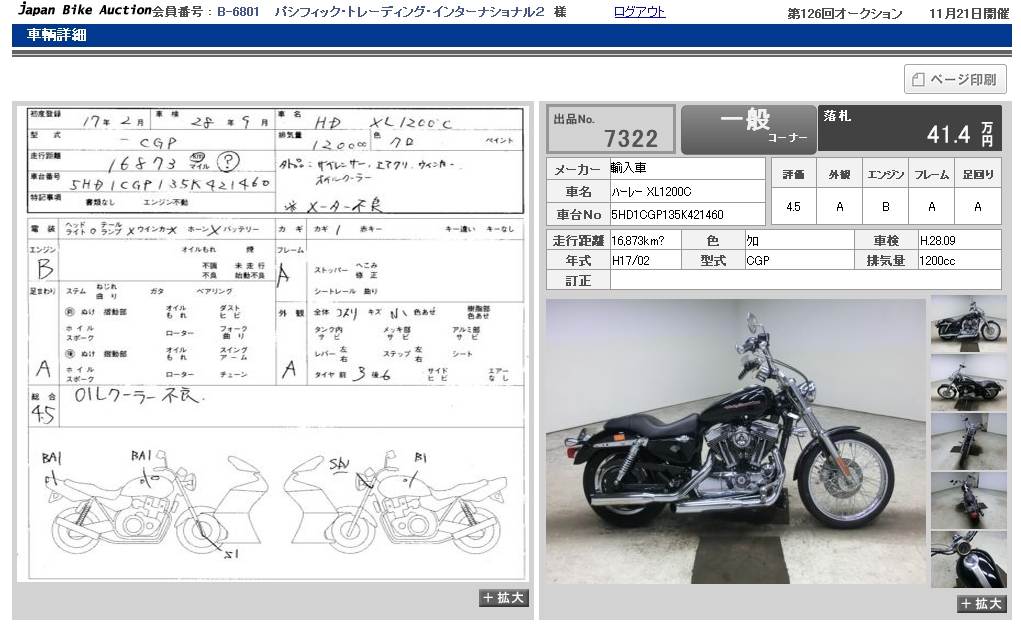Click the 一般コーナー category badge

coord(747,129)
